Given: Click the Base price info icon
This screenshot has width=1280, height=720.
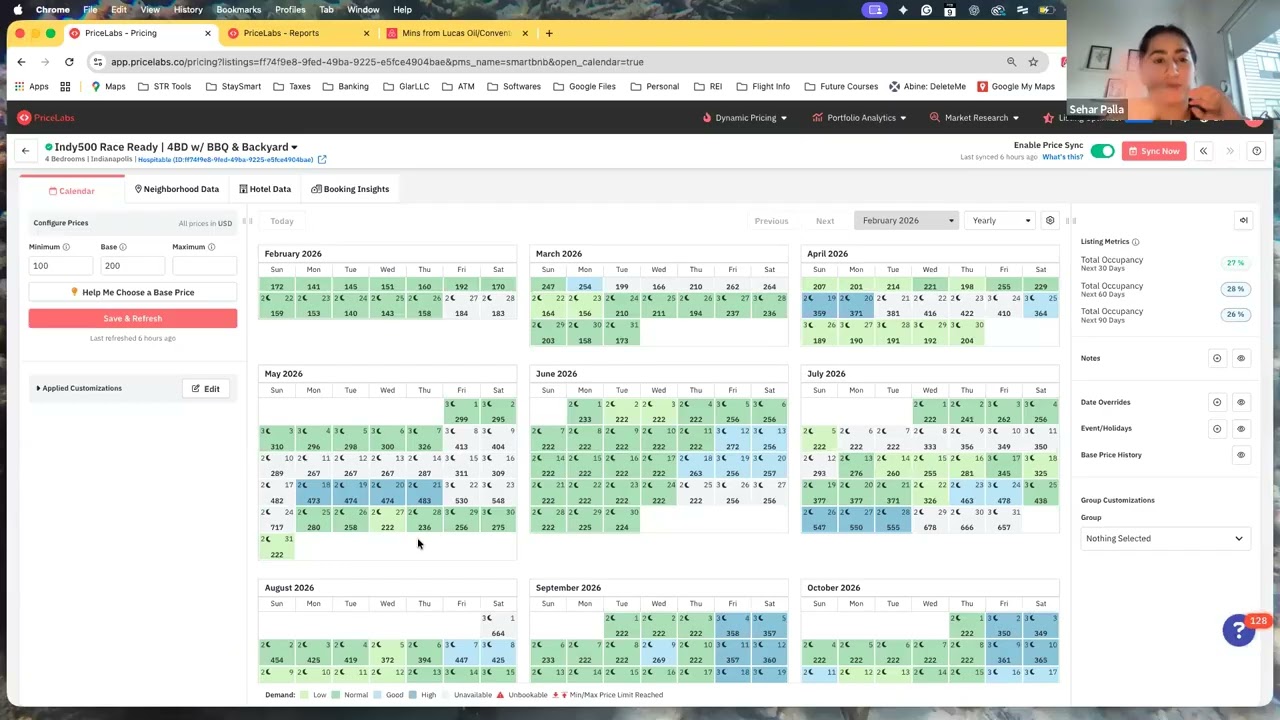Looking at the screenshot, I should click(x=123, y=247).
